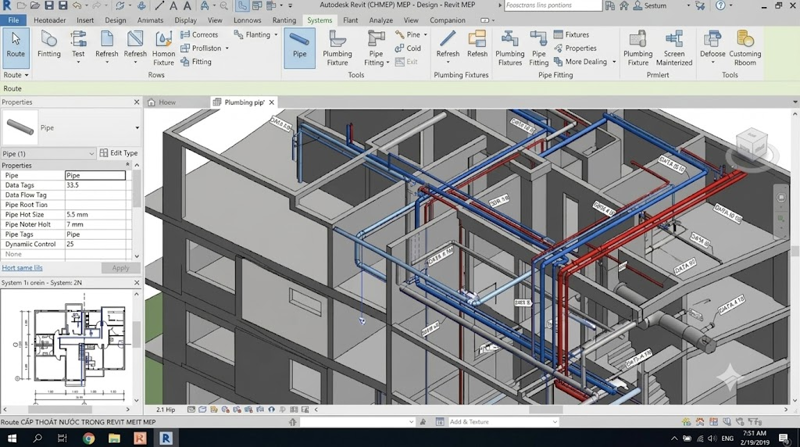Click the 3D view horizontal scrollbar

[545, 410]
